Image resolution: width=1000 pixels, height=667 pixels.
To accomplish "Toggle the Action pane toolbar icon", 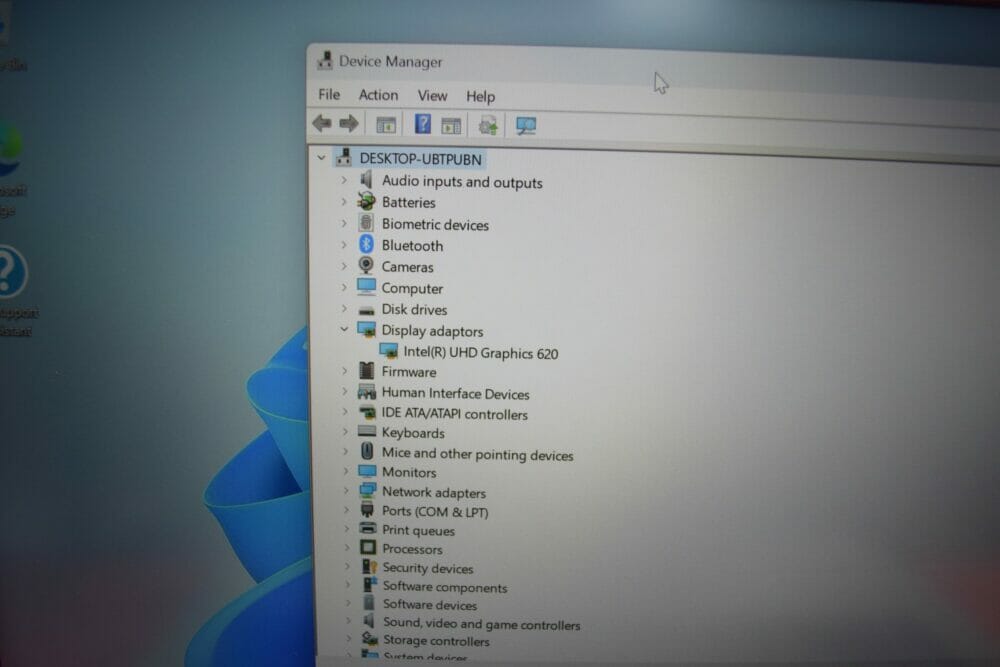I will [451, 126].
